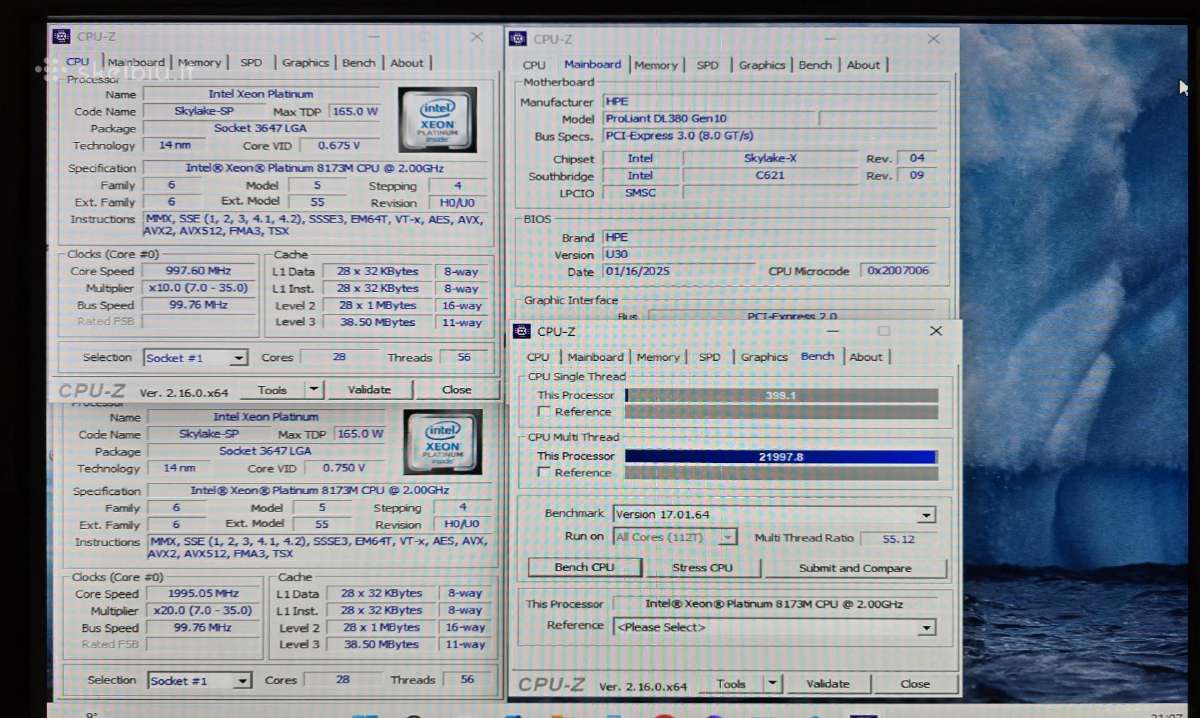
Task: Select CPU tab in Mainboard window
Action: pos(534,65)
